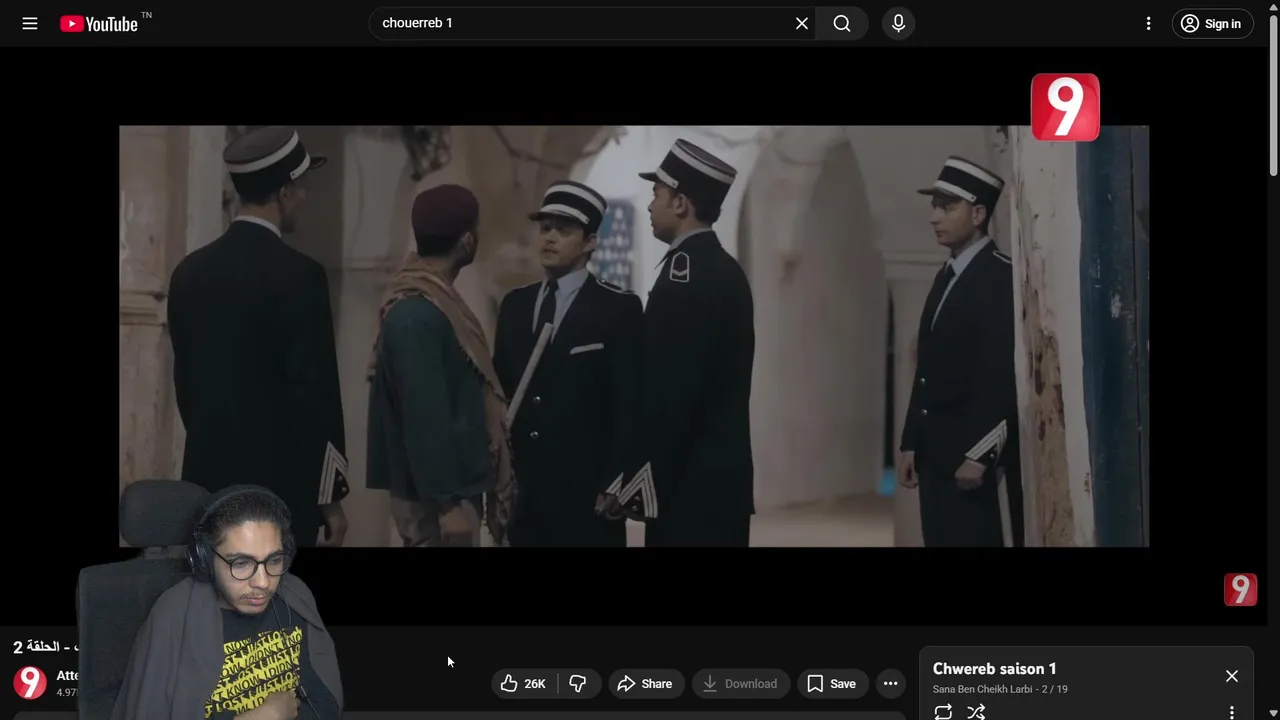This screenshot has width=1280, height=720.
Task: Run search with magnifier button
Action: pos(842,23)
